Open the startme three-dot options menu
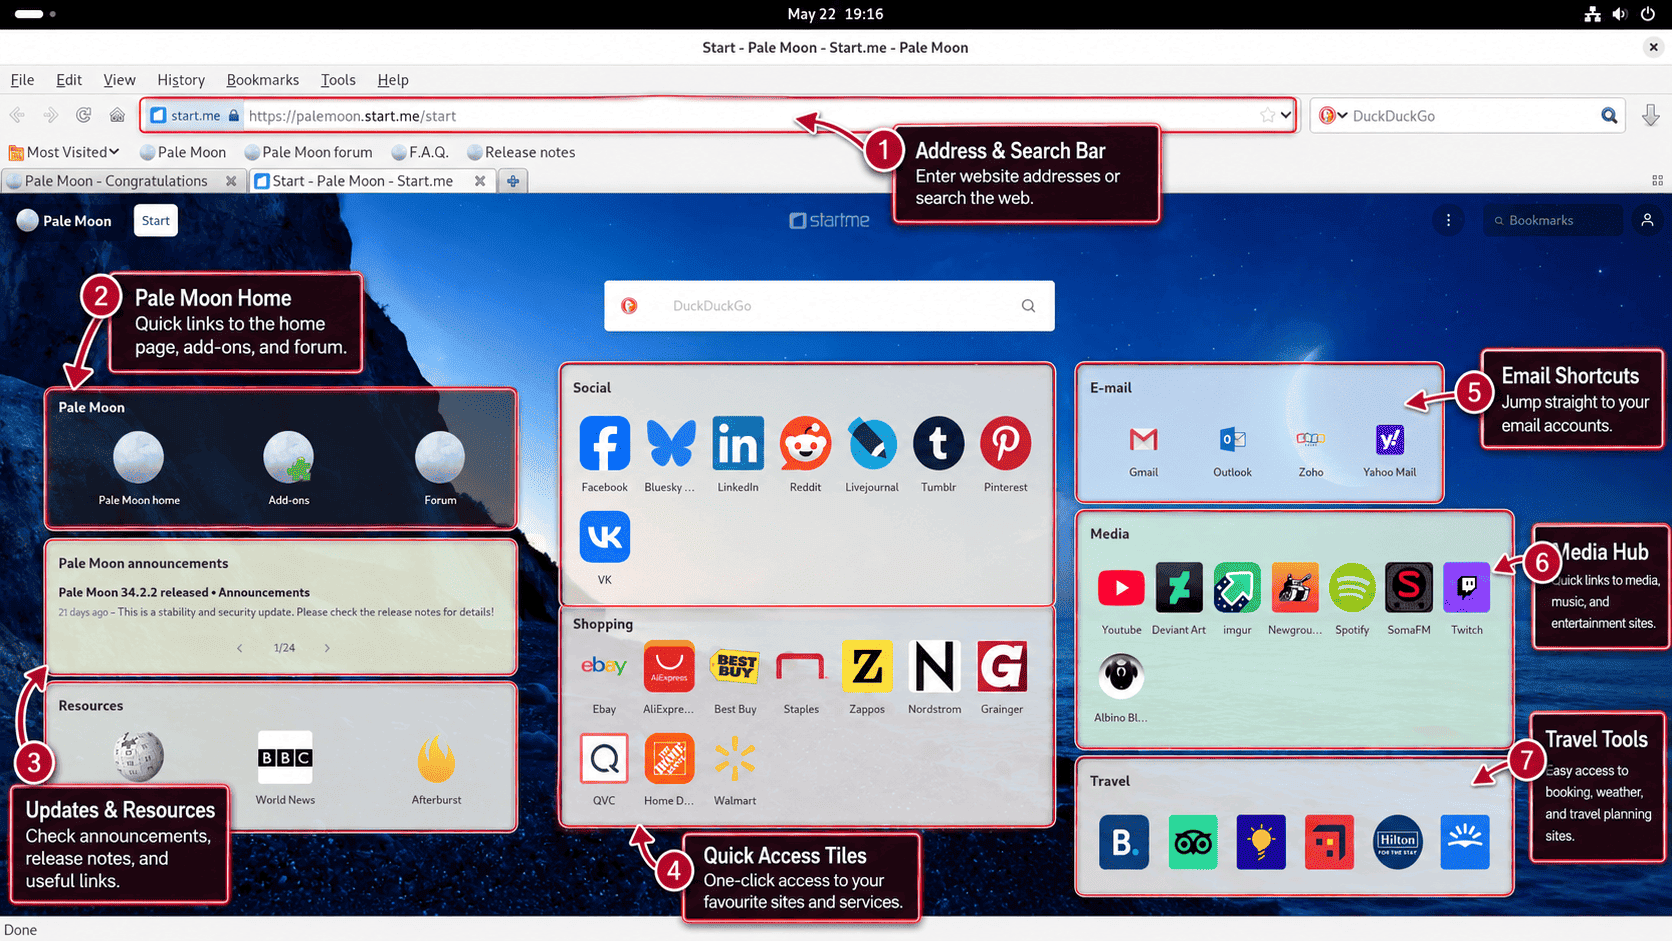Viewport: 1672px width, 941px height. [x=1448, y=220]
